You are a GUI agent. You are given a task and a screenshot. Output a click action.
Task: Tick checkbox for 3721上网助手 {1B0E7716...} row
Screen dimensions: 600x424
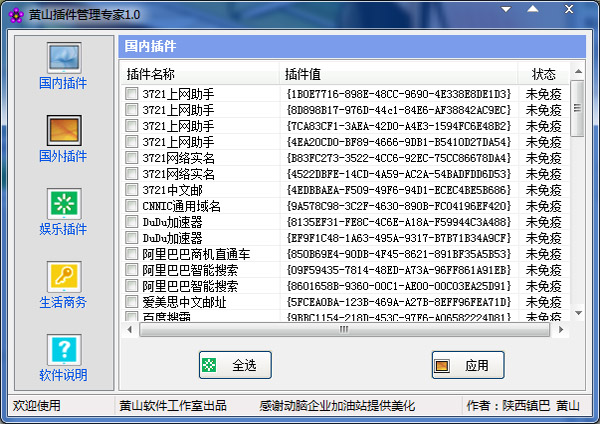coord(131,93)
